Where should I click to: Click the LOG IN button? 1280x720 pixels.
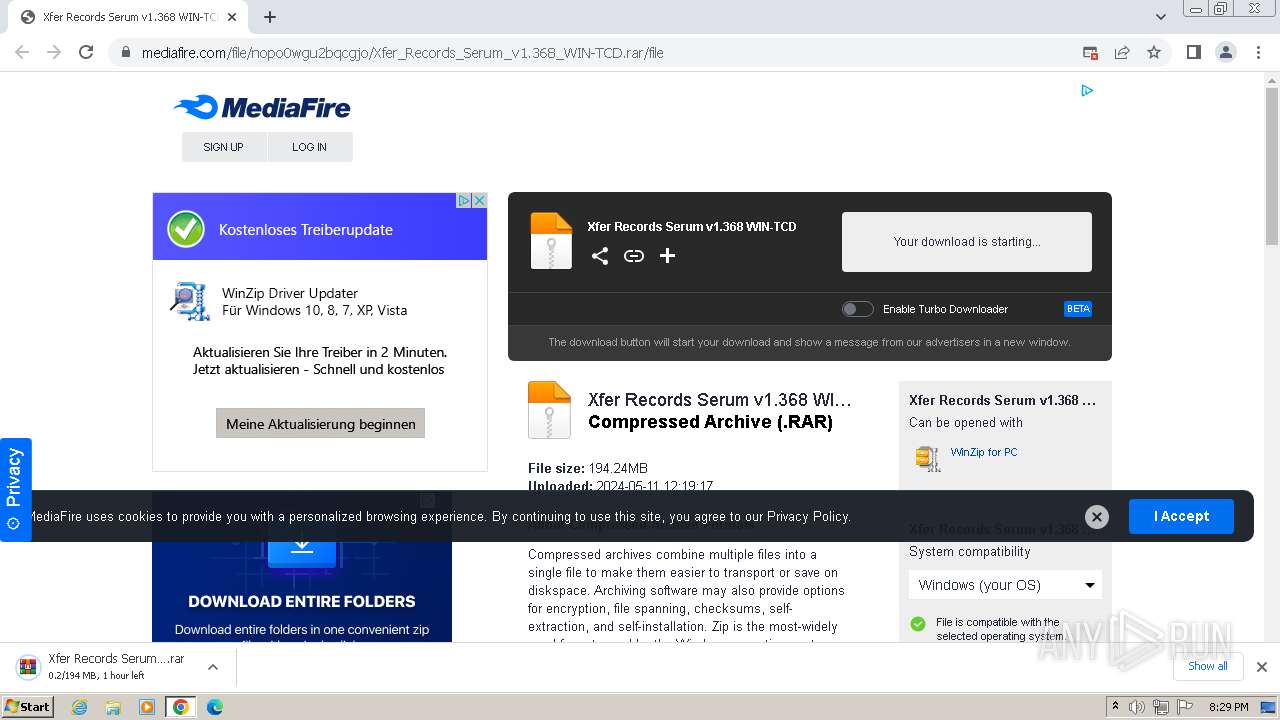(310, 147)
